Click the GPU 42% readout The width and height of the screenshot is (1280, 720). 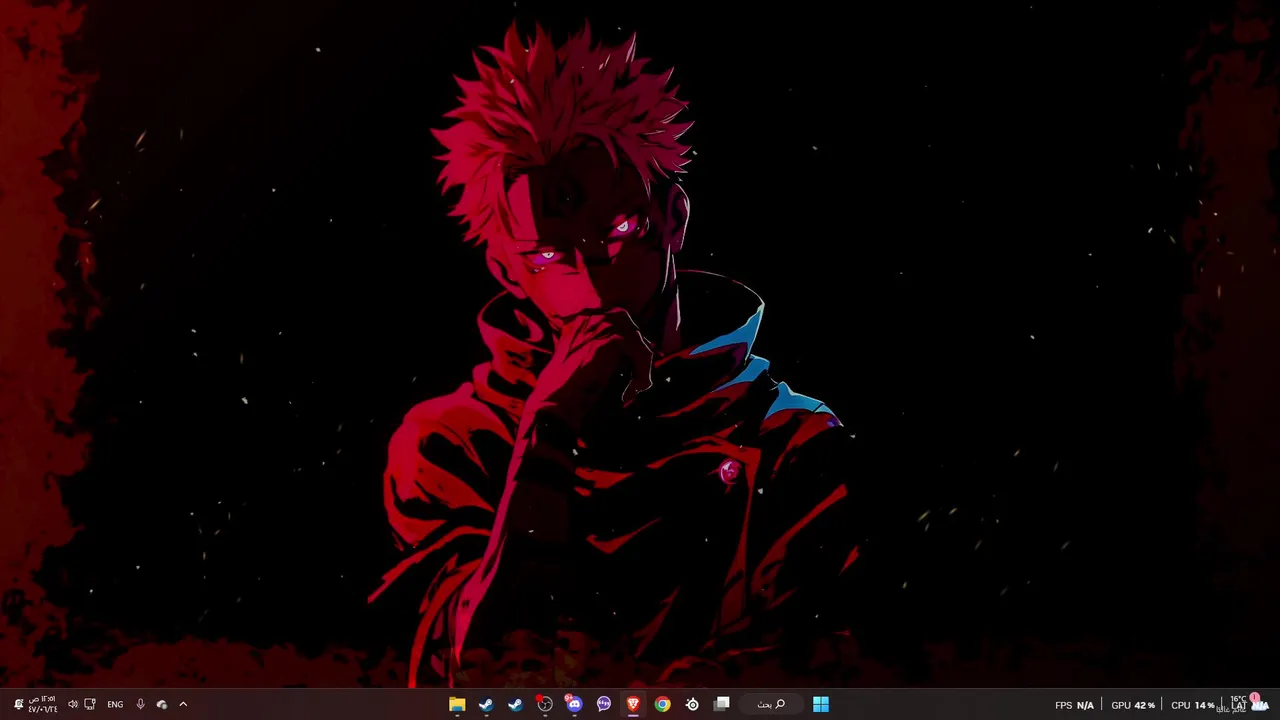coord(1133,705)
